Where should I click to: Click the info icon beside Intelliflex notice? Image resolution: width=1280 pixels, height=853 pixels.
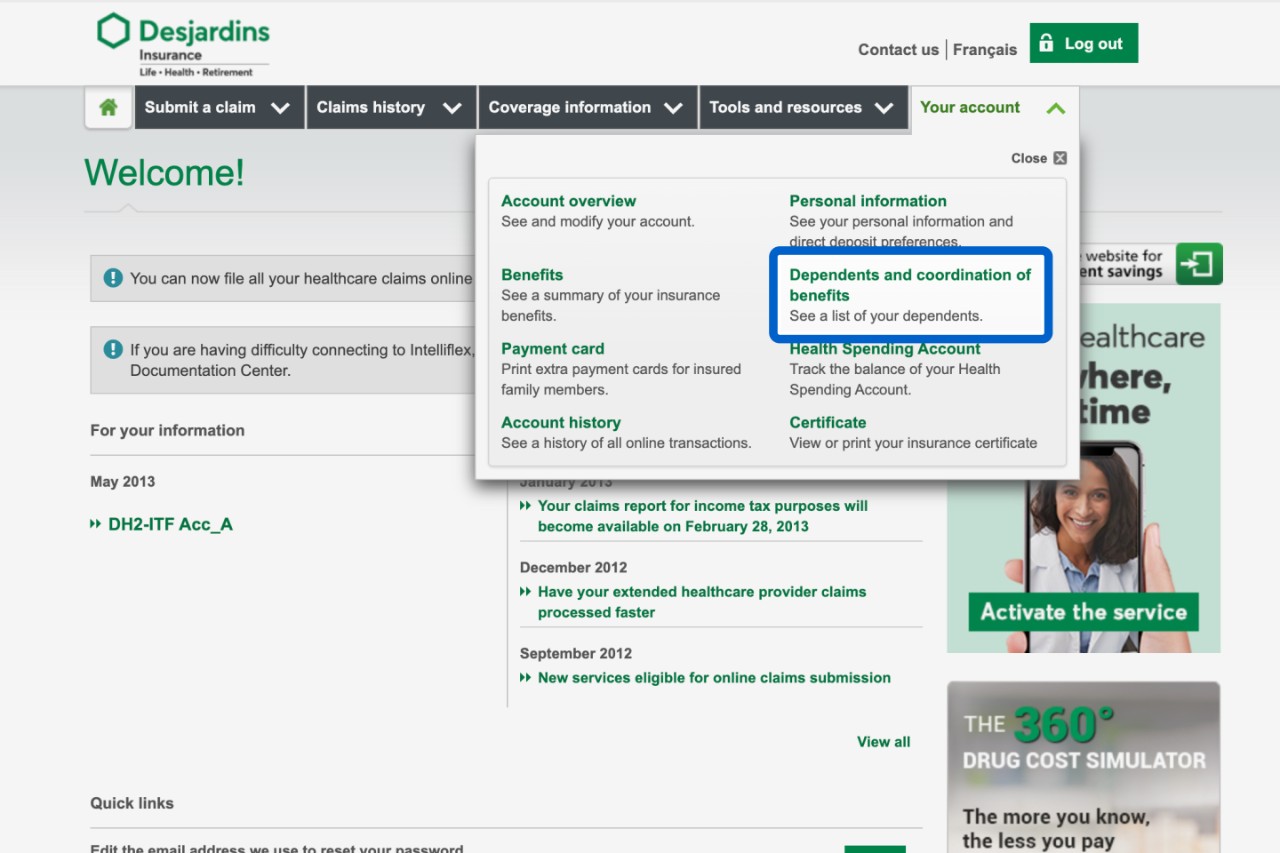pyautogui.click(x=114, y=350)
